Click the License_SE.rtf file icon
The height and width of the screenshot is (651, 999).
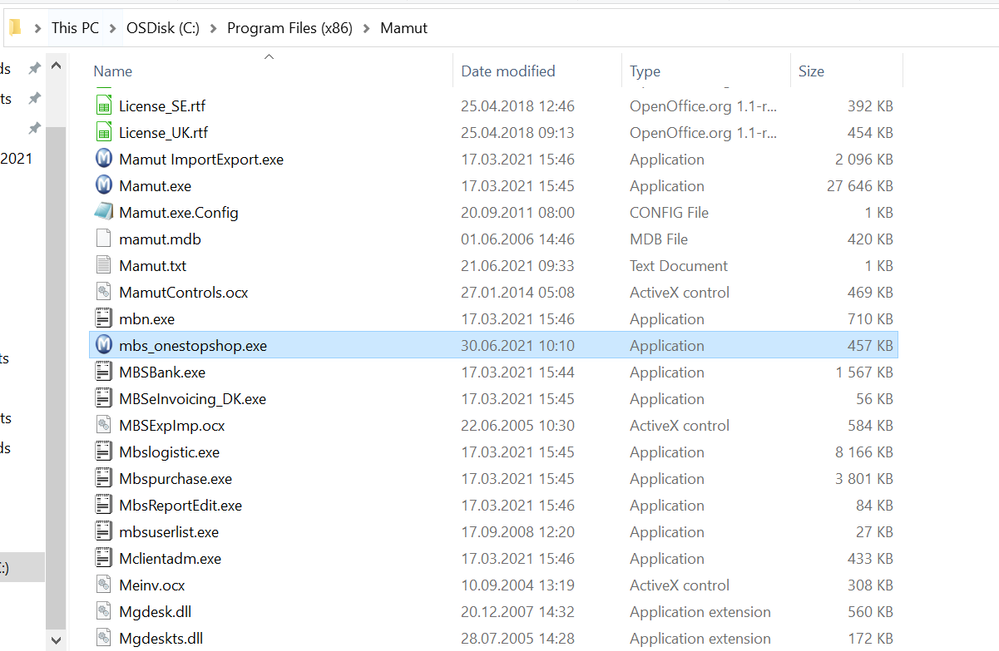[104, 106]
